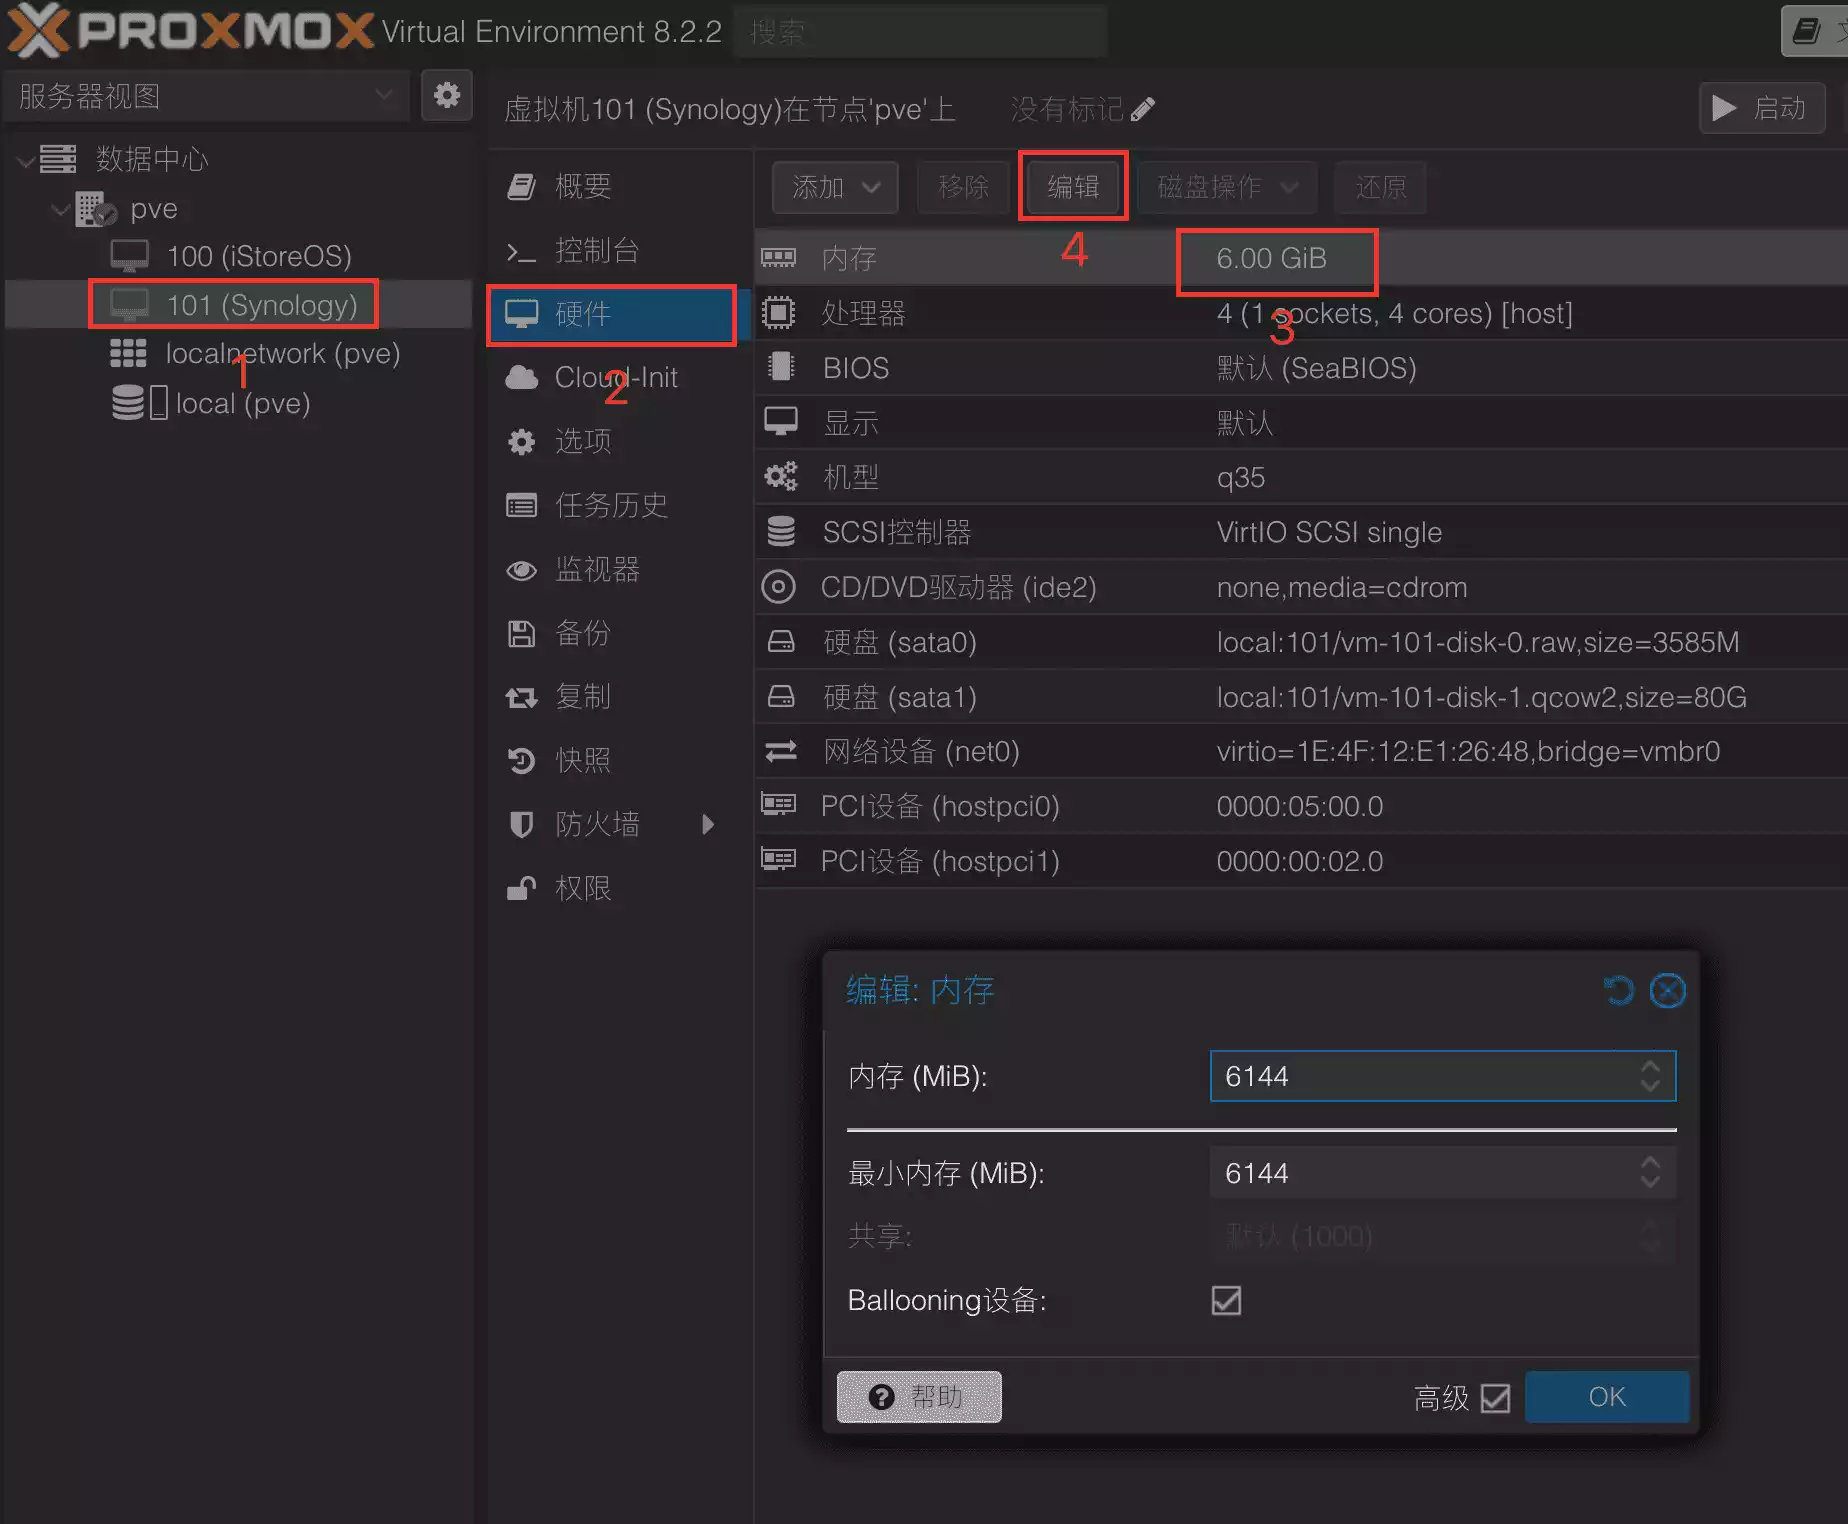Click the 启动 start button
This screenshot has height=1524, width=1848.
1761,108
